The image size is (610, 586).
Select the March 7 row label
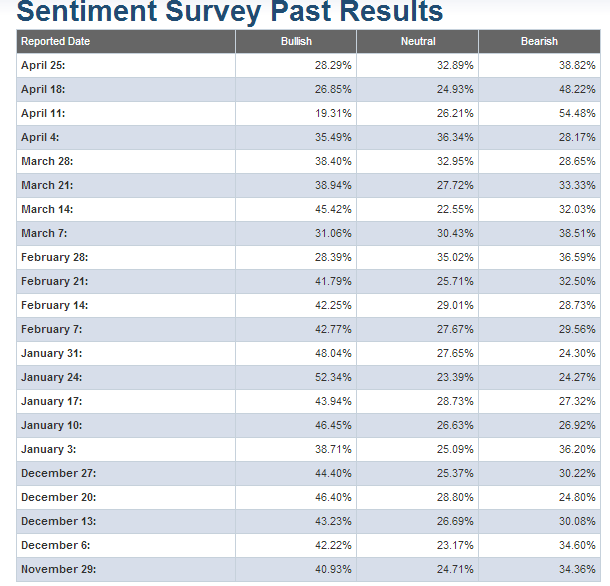click(44, 233)
